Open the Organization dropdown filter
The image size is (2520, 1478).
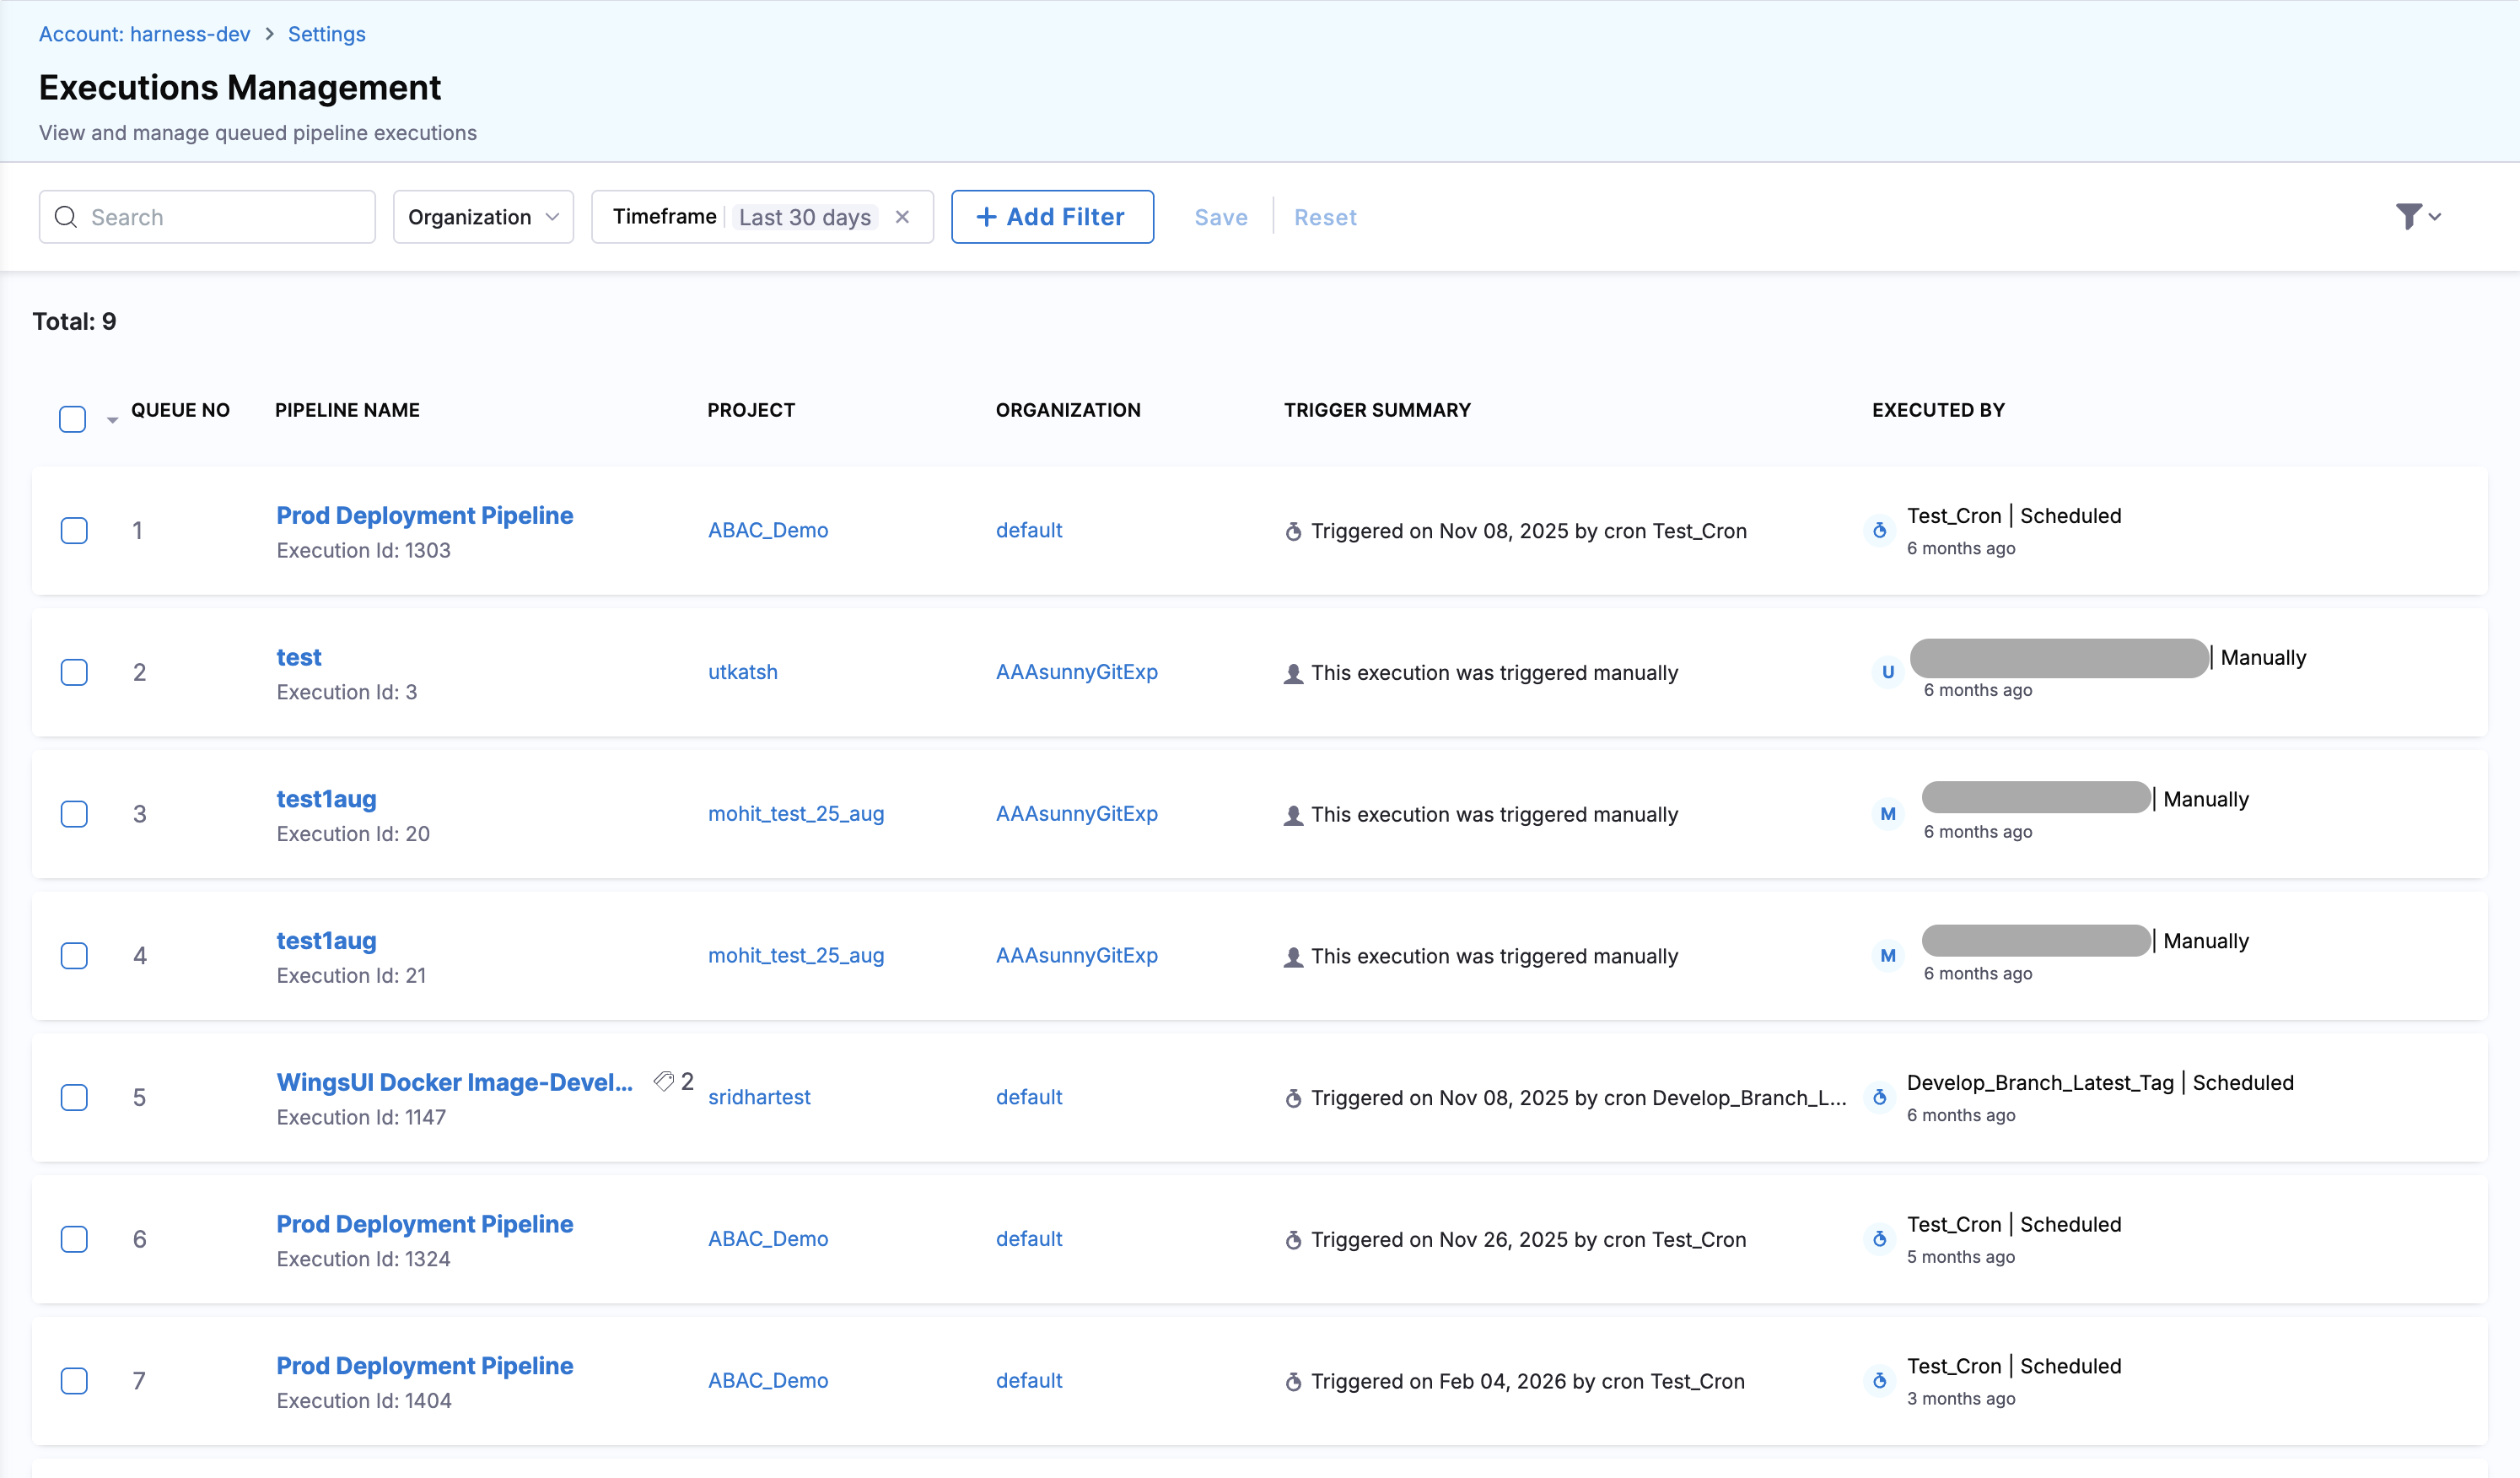[x=483, y=217]
